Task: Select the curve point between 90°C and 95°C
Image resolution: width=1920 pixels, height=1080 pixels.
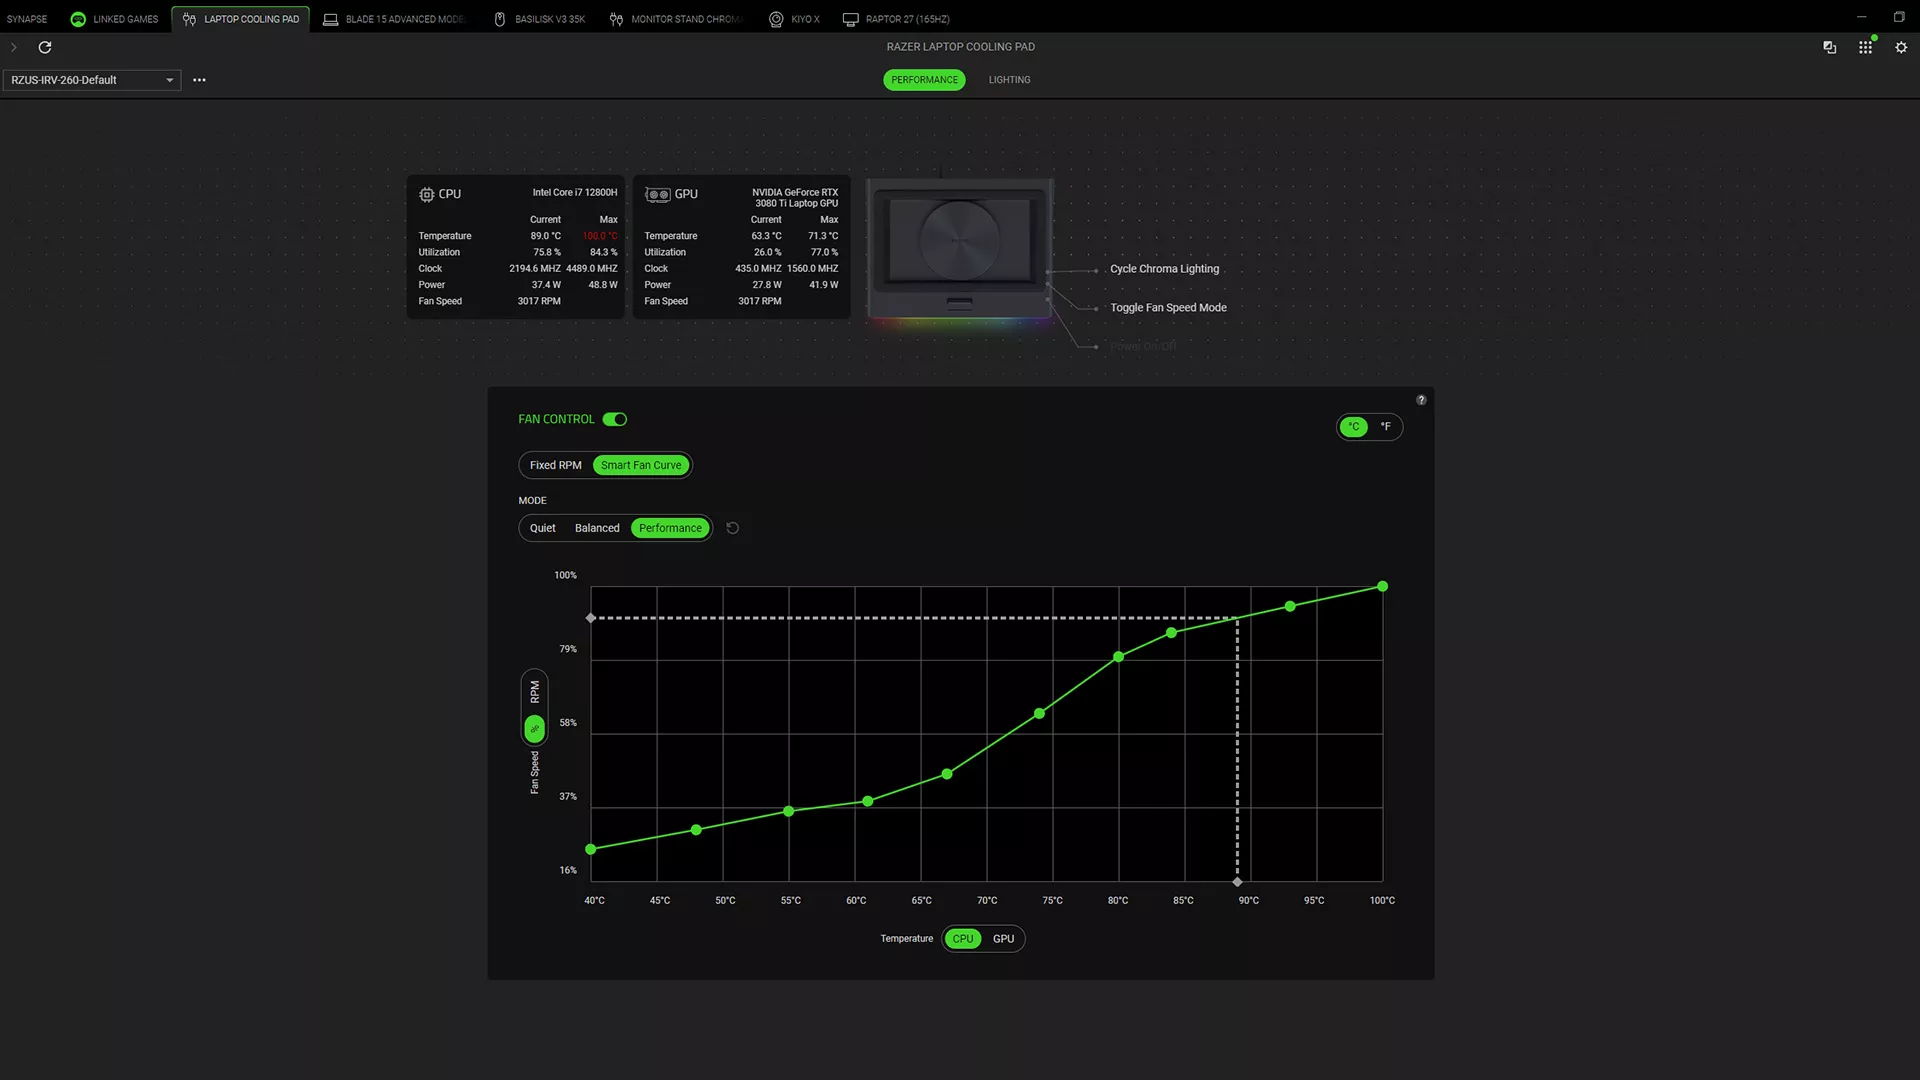Action: [x=1290, y=607]
